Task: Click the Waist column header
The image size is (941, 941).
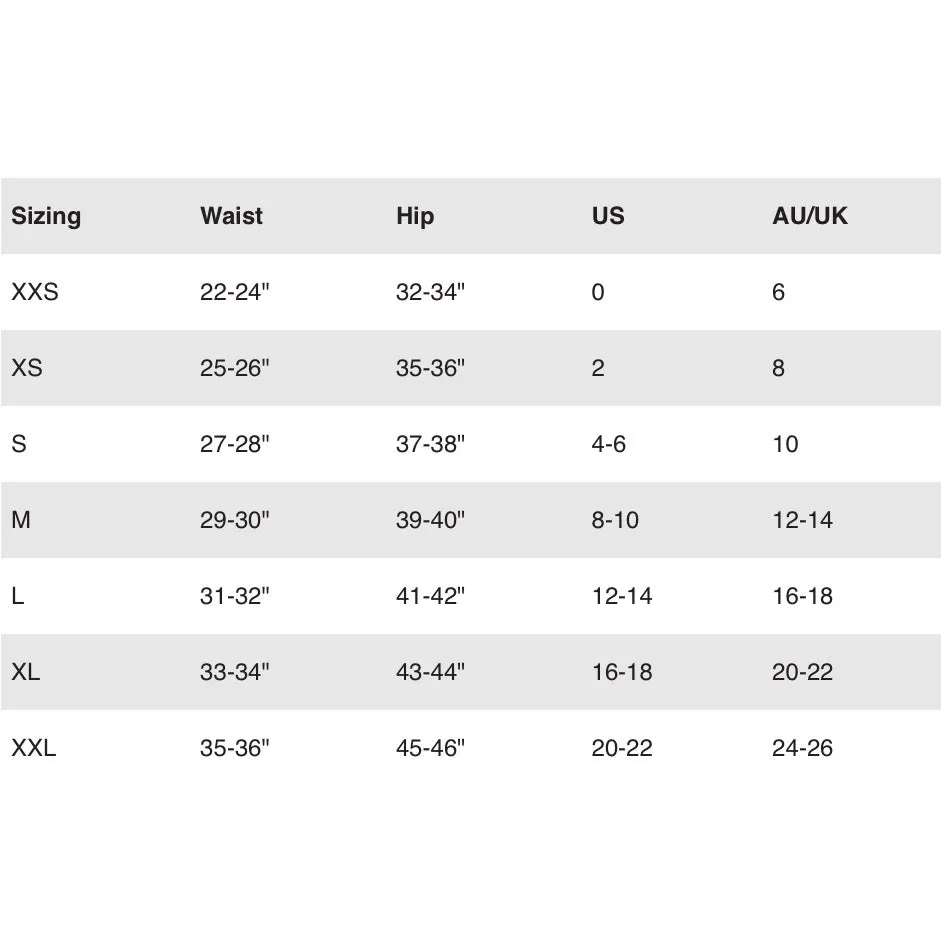Action: [x=232, y=216]
